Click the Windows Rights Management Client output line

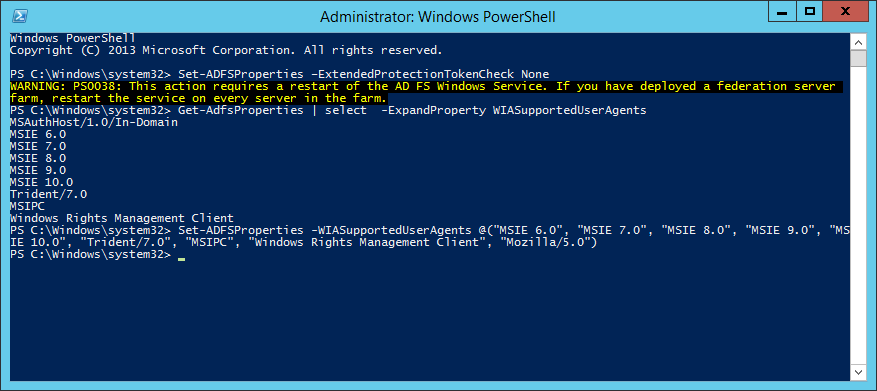coord(122,218)
